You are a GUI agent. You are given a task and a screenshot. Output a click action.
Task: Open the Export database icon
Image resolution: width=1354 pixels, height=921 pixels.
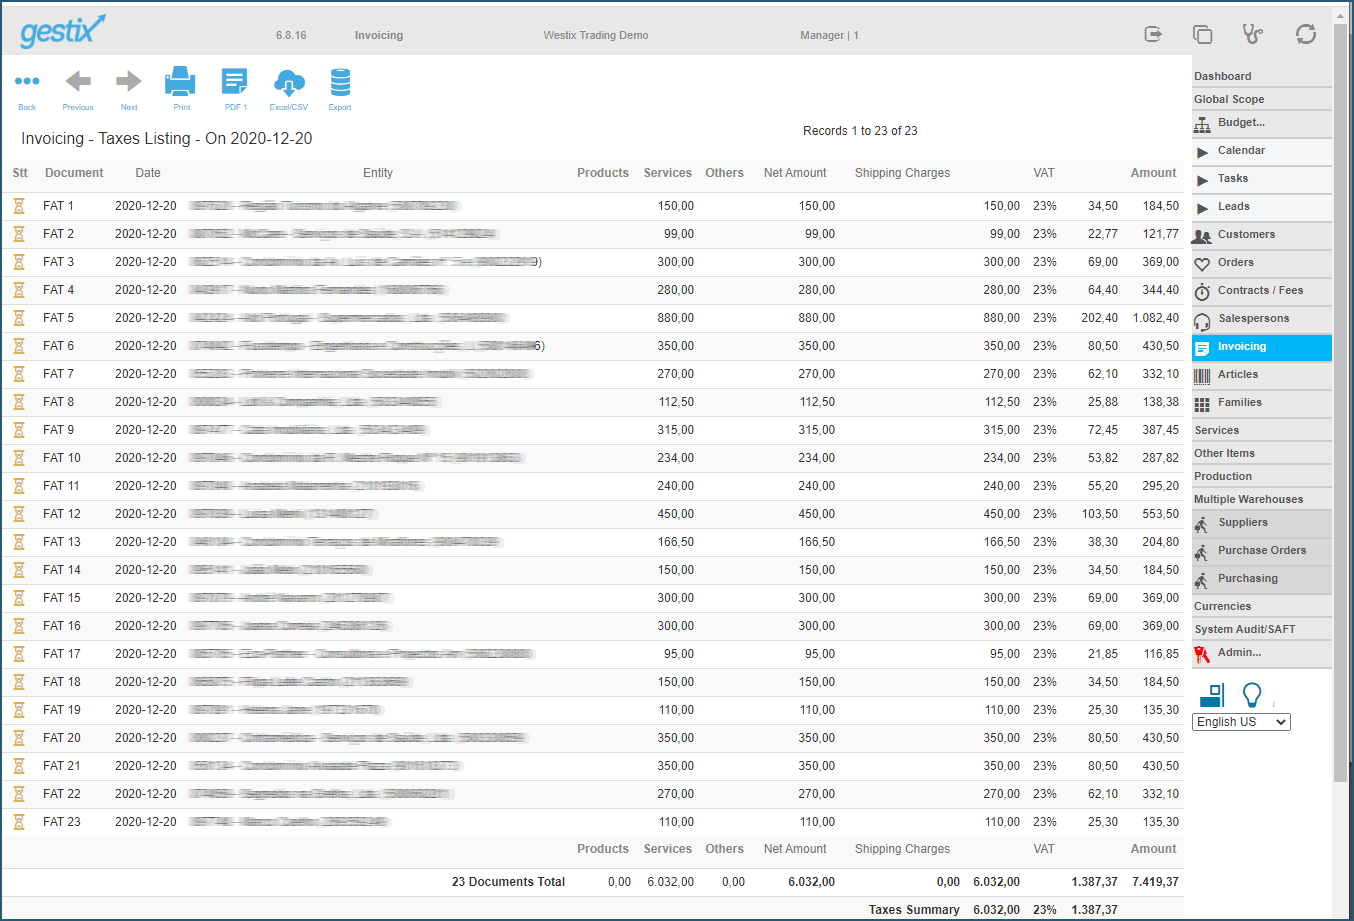tap(340, 81)
